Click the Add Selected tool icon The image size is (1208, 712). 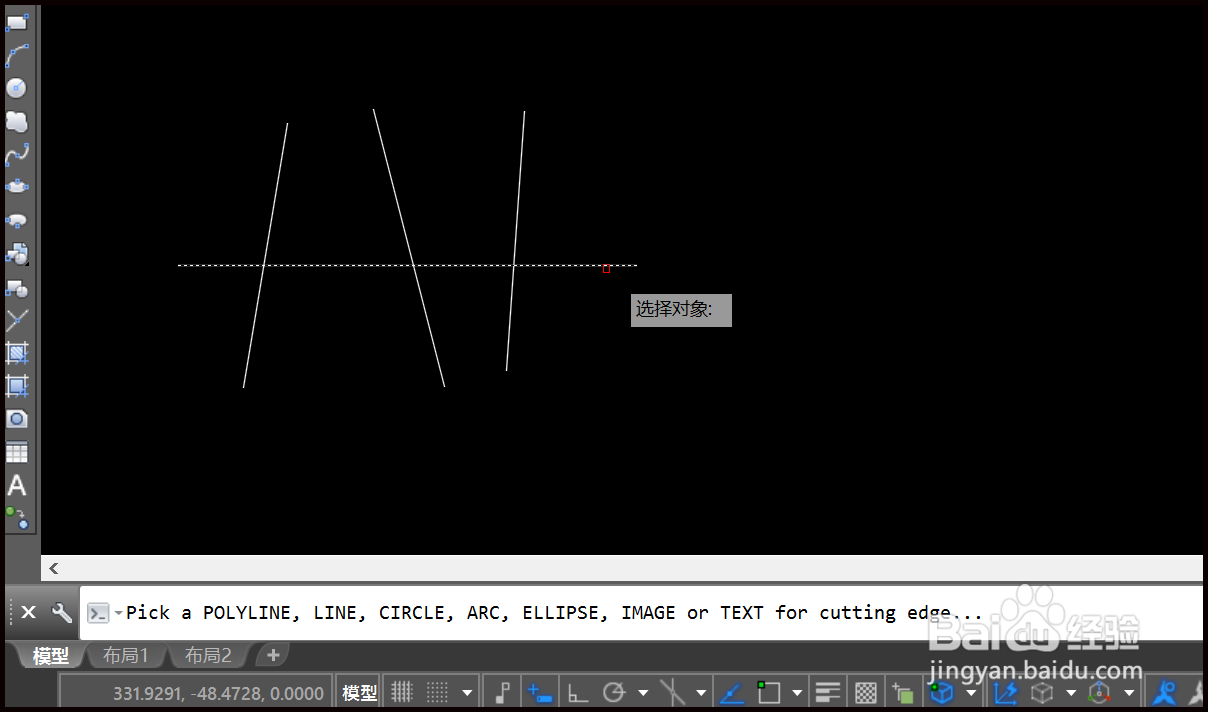(x=17, y=518)
